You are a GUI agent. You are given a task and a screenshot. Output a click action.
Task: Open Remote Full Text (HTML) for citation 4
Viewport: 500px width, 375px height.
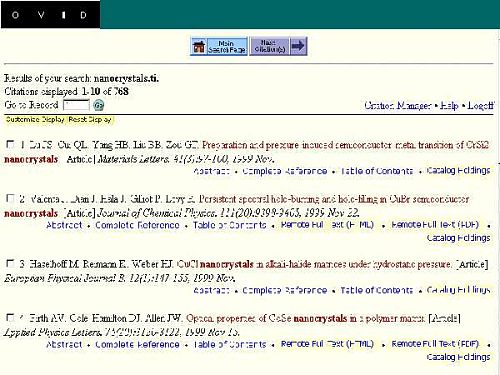click(x=327, y=344)
